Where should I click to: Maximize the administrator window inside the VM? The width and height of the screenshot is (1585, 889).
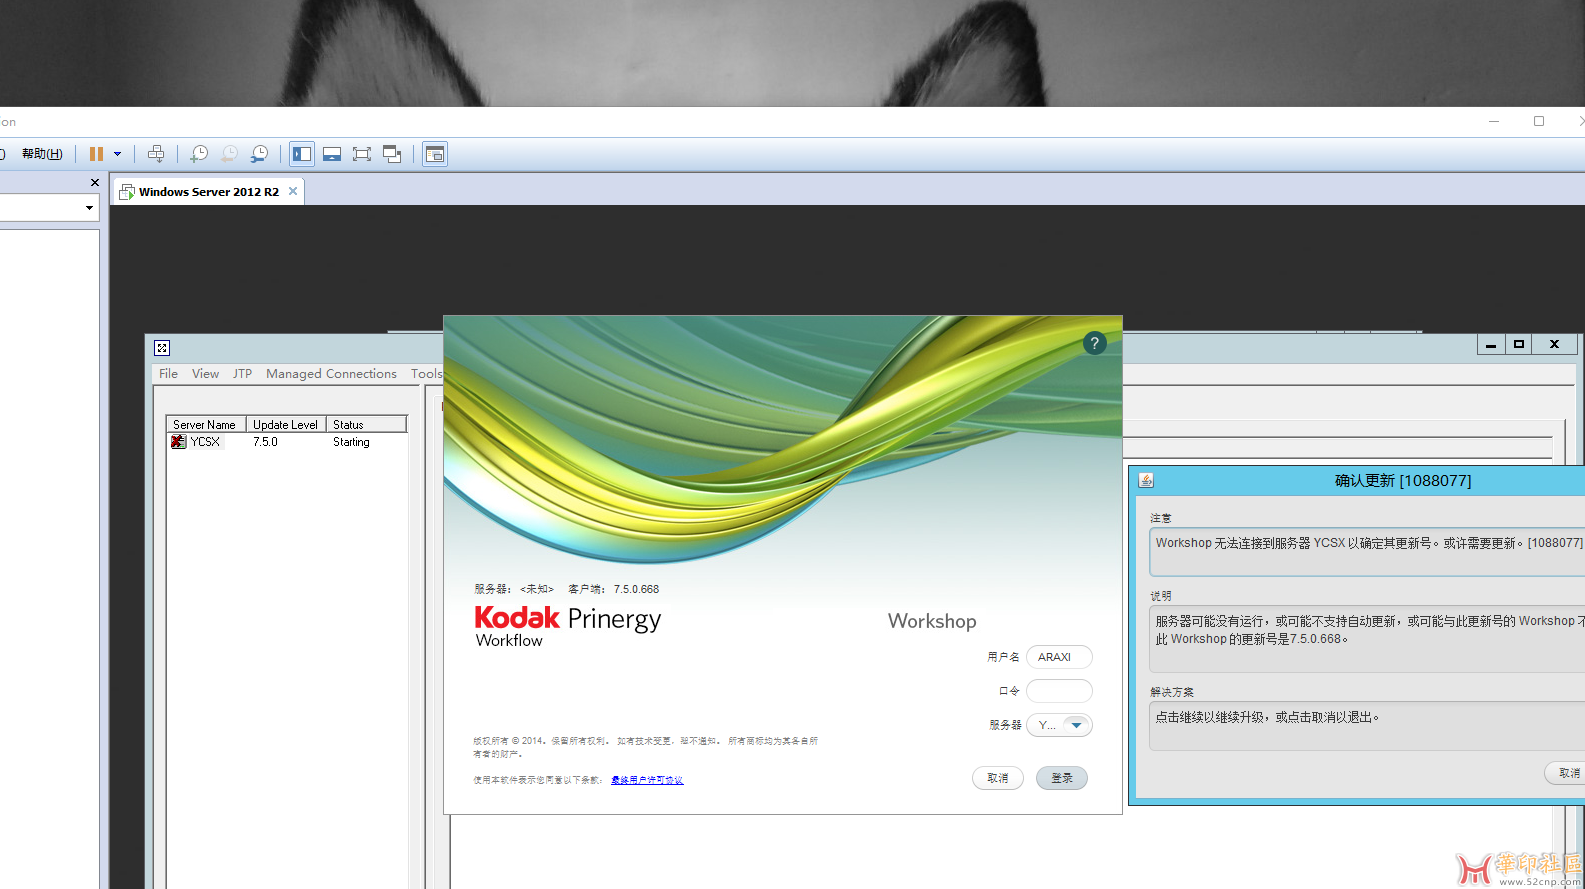click(x=1519, y=344)
